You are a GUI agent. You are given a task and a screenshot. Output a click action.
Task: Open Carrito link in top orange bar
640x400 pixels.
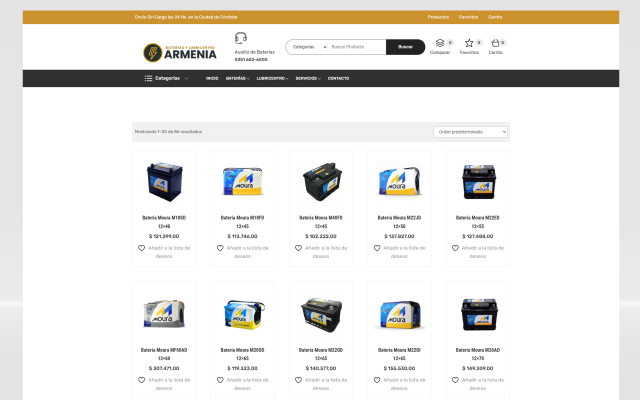[x=495, y=17]
